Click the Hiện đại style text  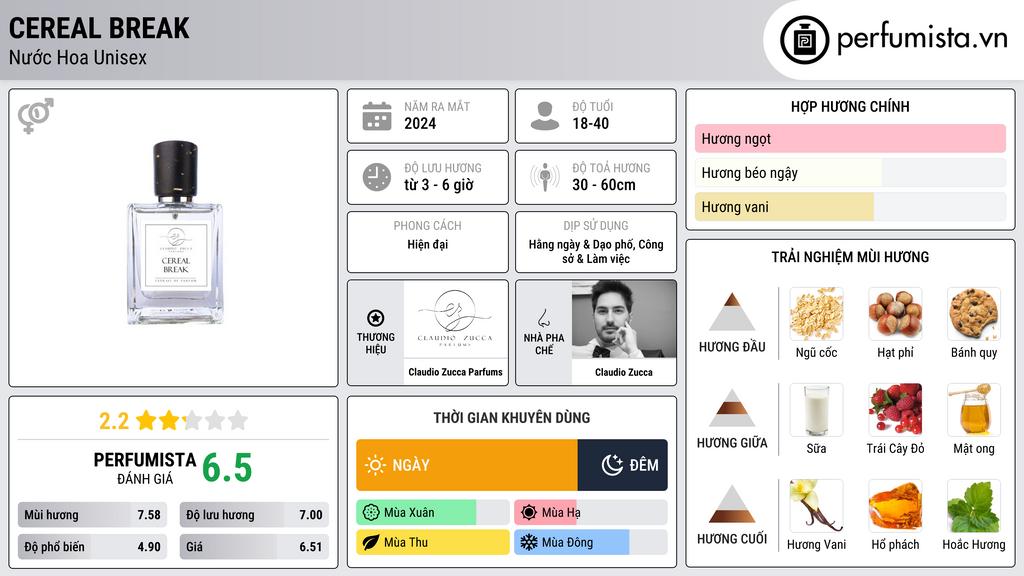tap(428, 244)
